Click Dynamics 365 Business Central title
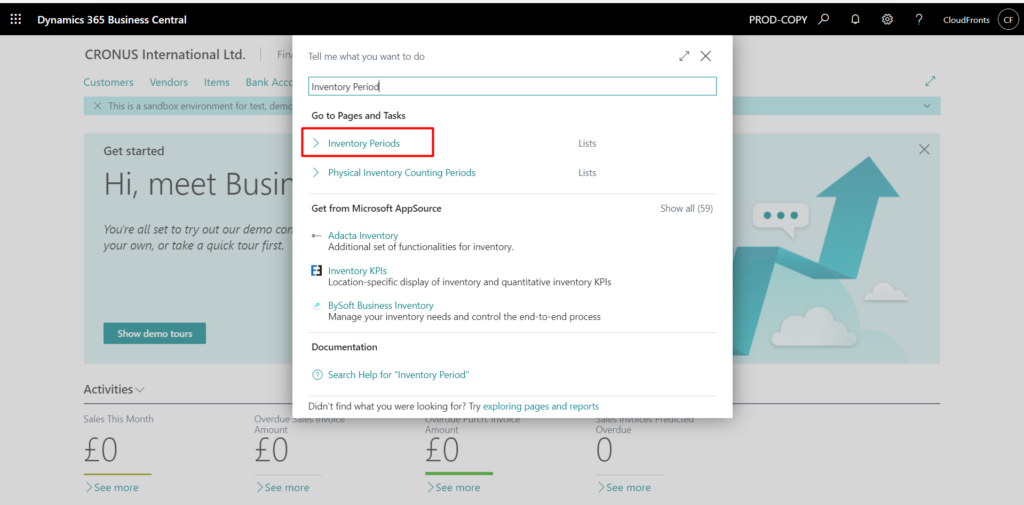This screenshot has width=1024, height=505. click(112, 20)
